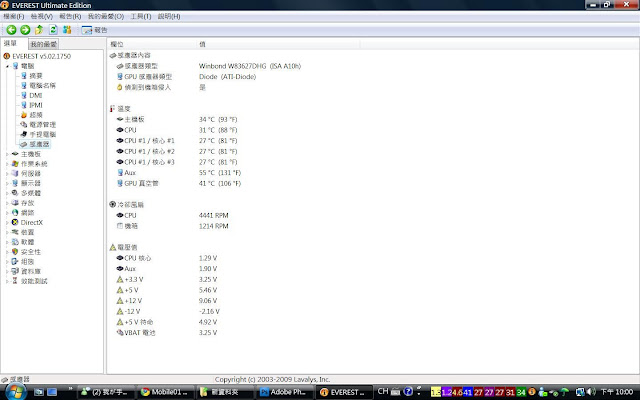Select the CPU 核心 1.29 V voltage row
Viewport: 640px width, 400px height.
click(167, 258)
